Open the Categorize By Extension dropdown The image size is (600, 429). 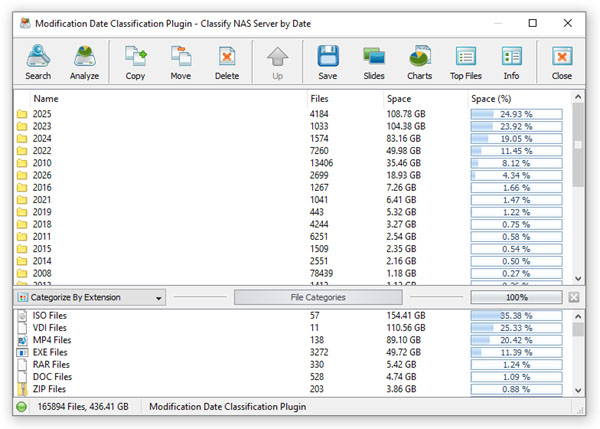coord(90,297)
